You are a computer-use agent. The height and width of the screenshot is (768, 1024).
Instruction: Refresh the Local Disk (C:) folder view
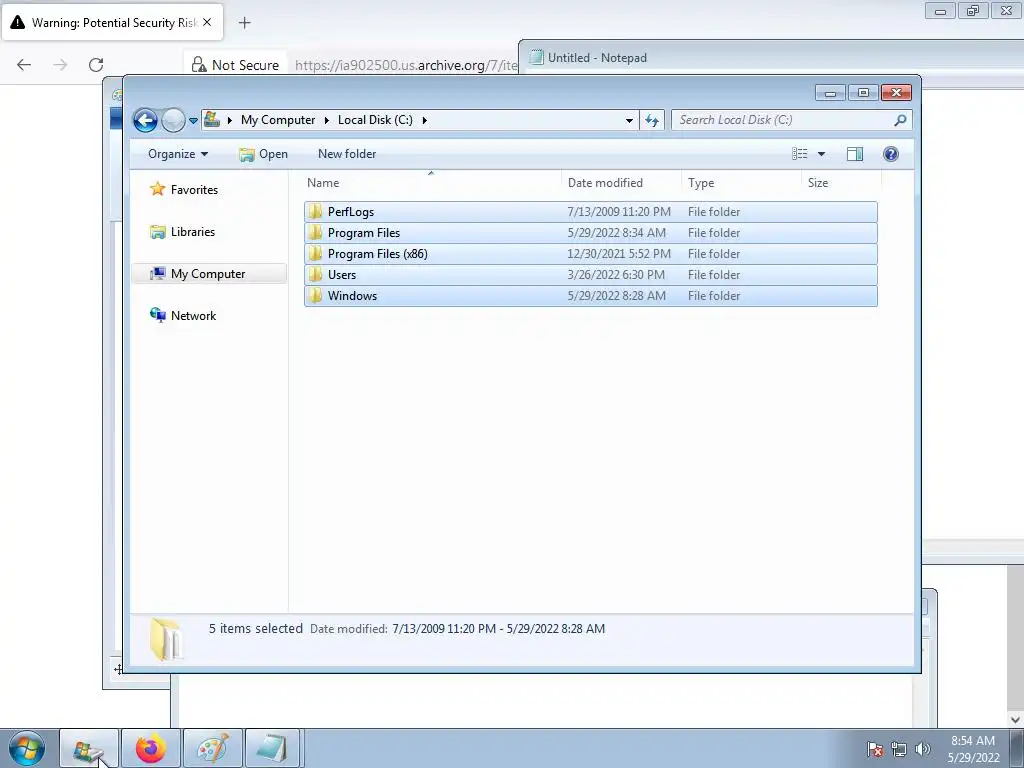(652, 120)
